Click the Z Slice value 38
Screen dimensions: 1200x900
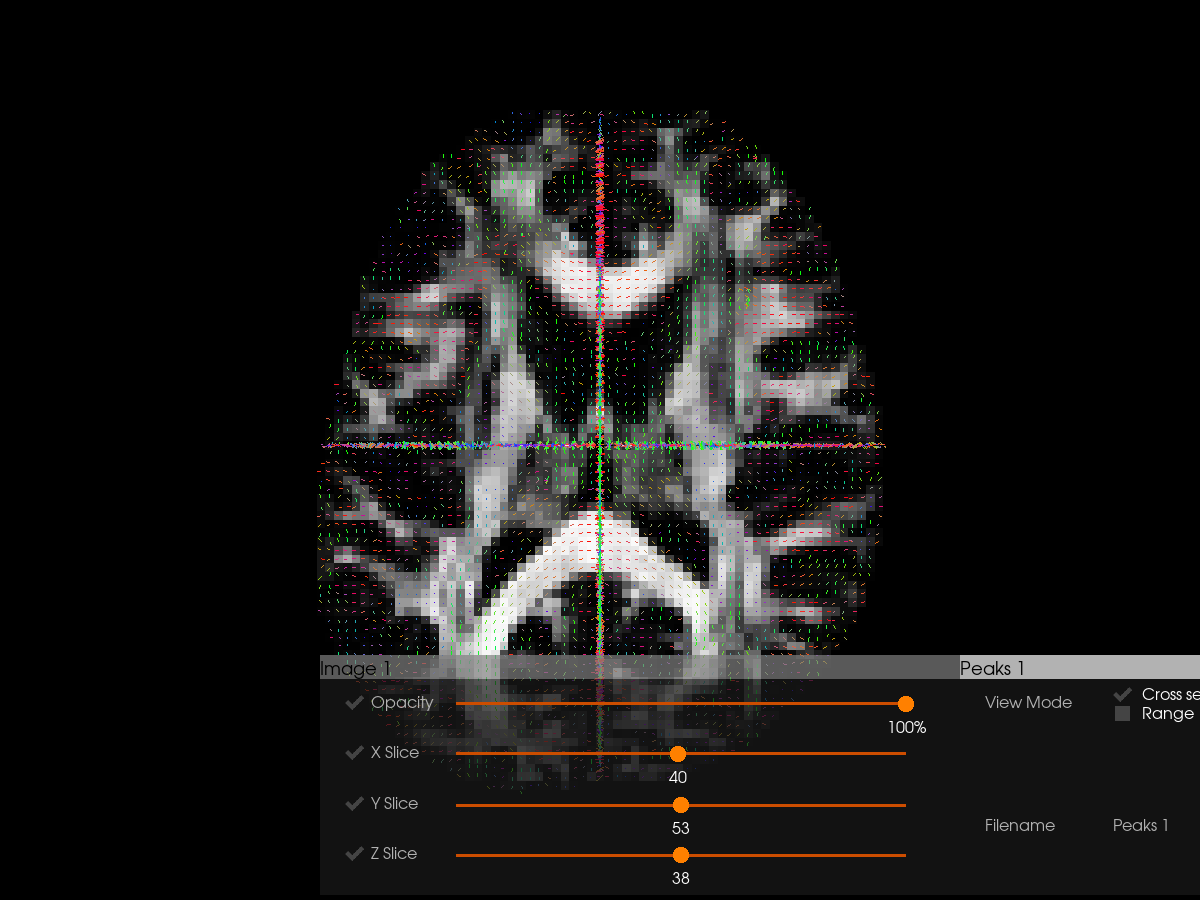point(681,879)
